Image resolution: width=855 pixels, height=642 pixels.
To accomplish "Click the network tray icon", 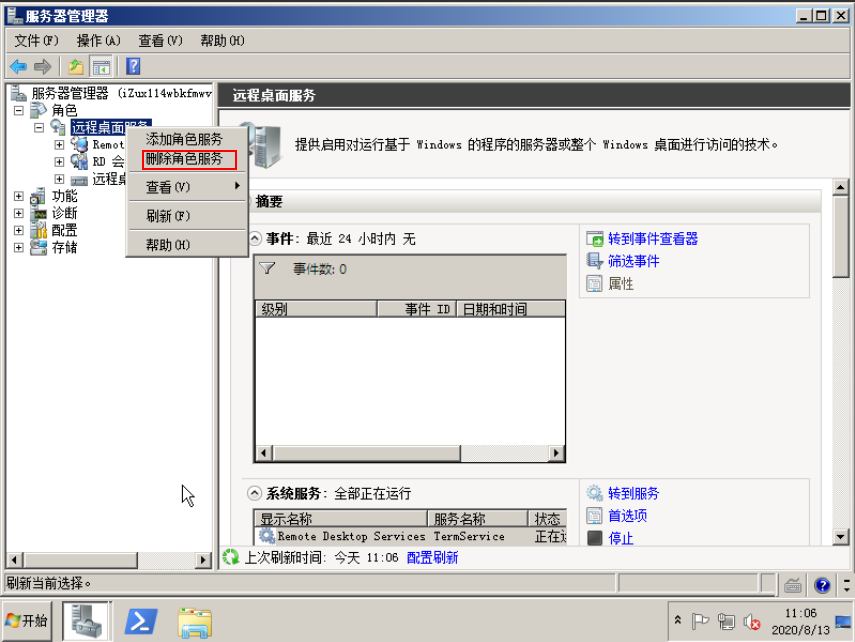I will coord(726,621).
